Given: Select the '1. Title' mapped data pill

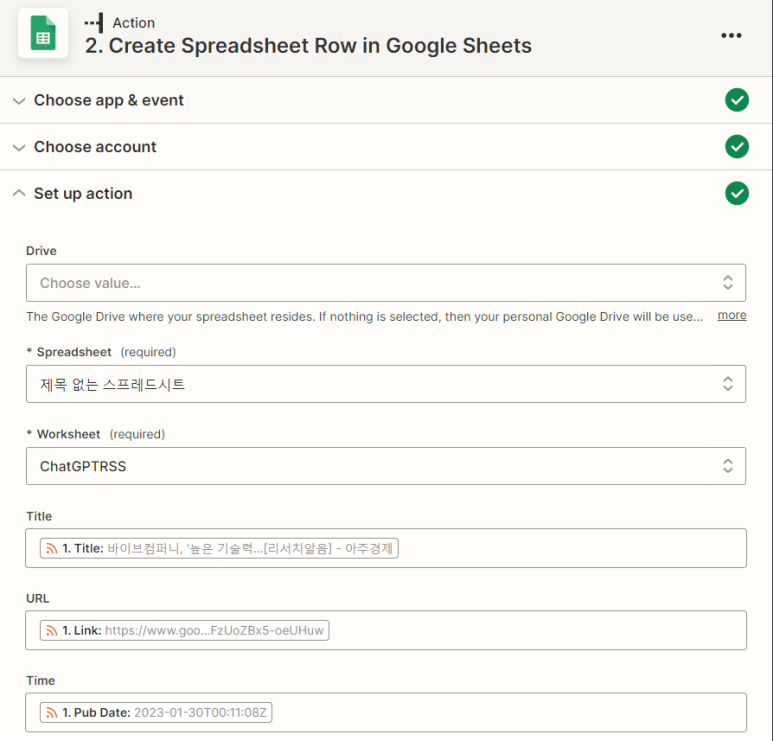Looking at the screenshot, I should [219, 548].
